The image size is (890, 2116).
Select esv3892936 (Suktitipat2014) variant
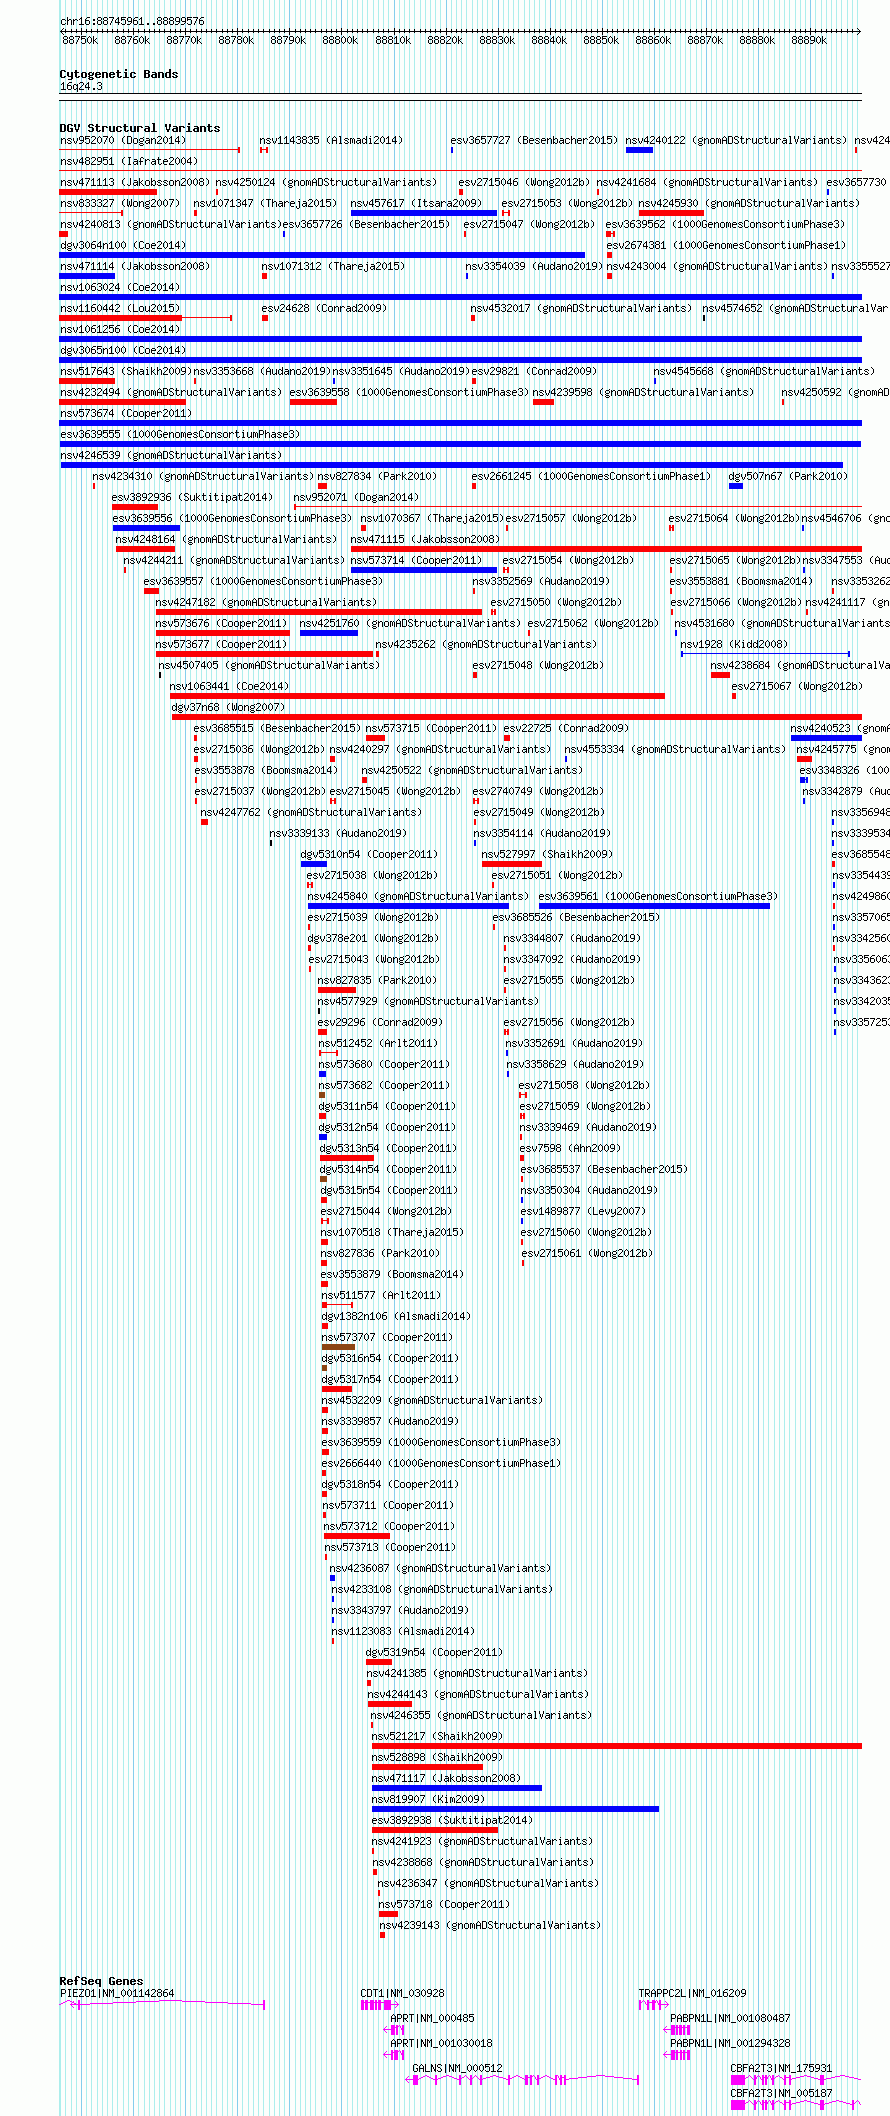(192, 497)
